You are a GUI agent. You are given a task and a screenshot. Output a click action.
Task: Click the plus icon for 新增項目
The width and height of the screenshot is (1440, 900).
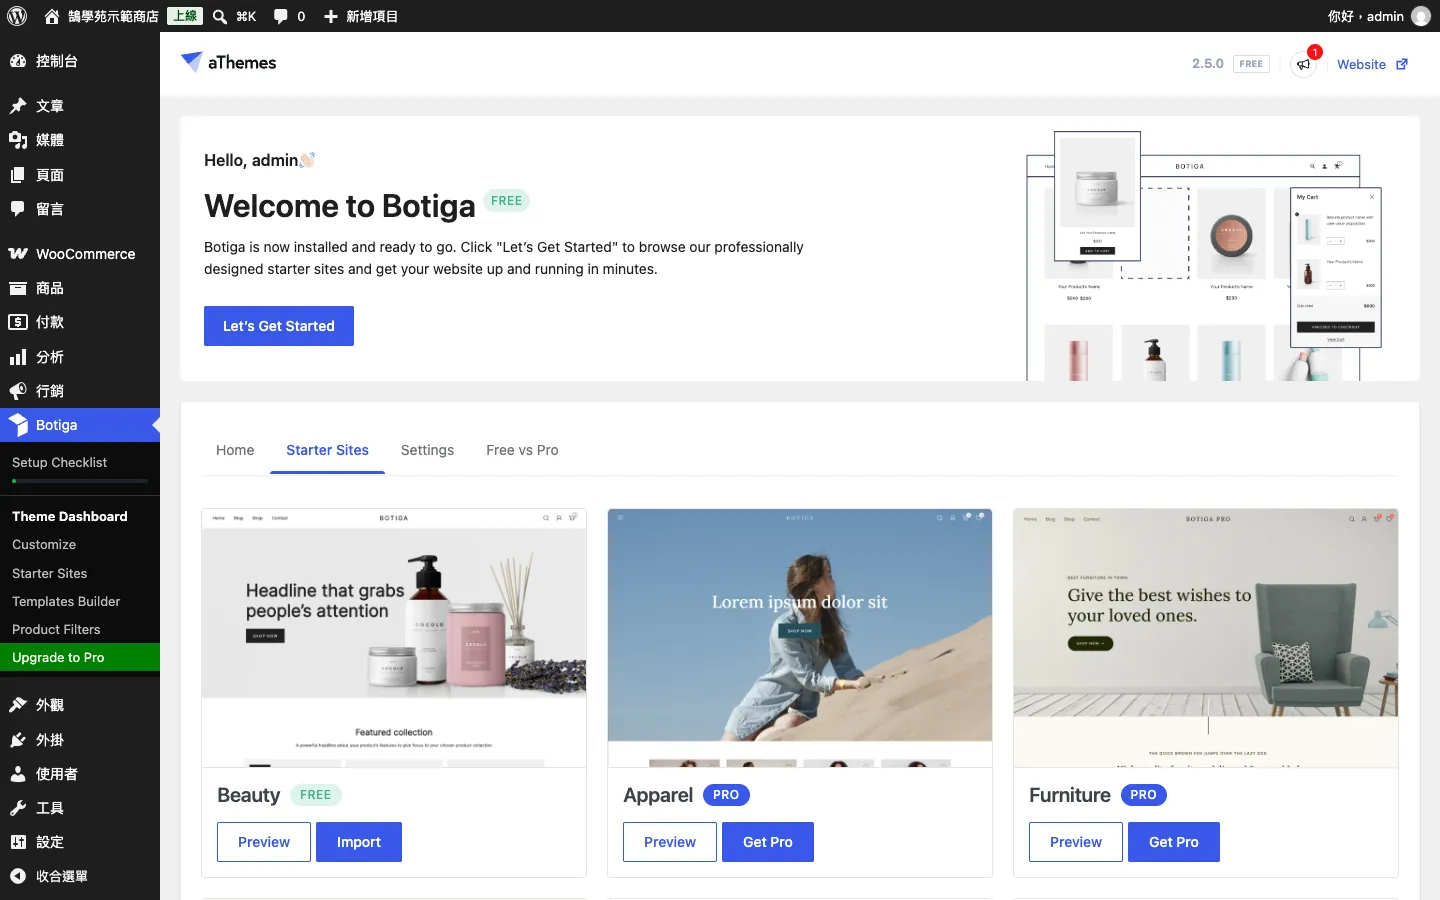coord(331,16)
